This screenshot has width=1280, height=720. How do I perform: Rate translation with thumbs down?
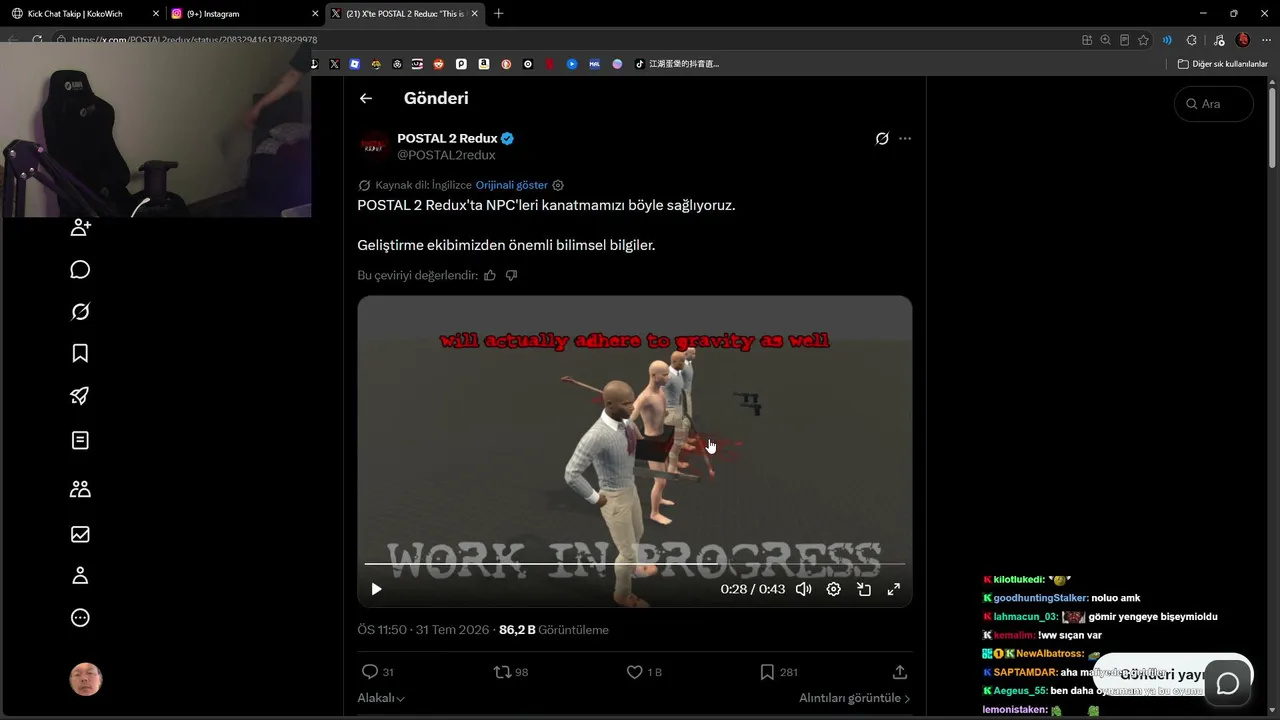tap(511, 275)
